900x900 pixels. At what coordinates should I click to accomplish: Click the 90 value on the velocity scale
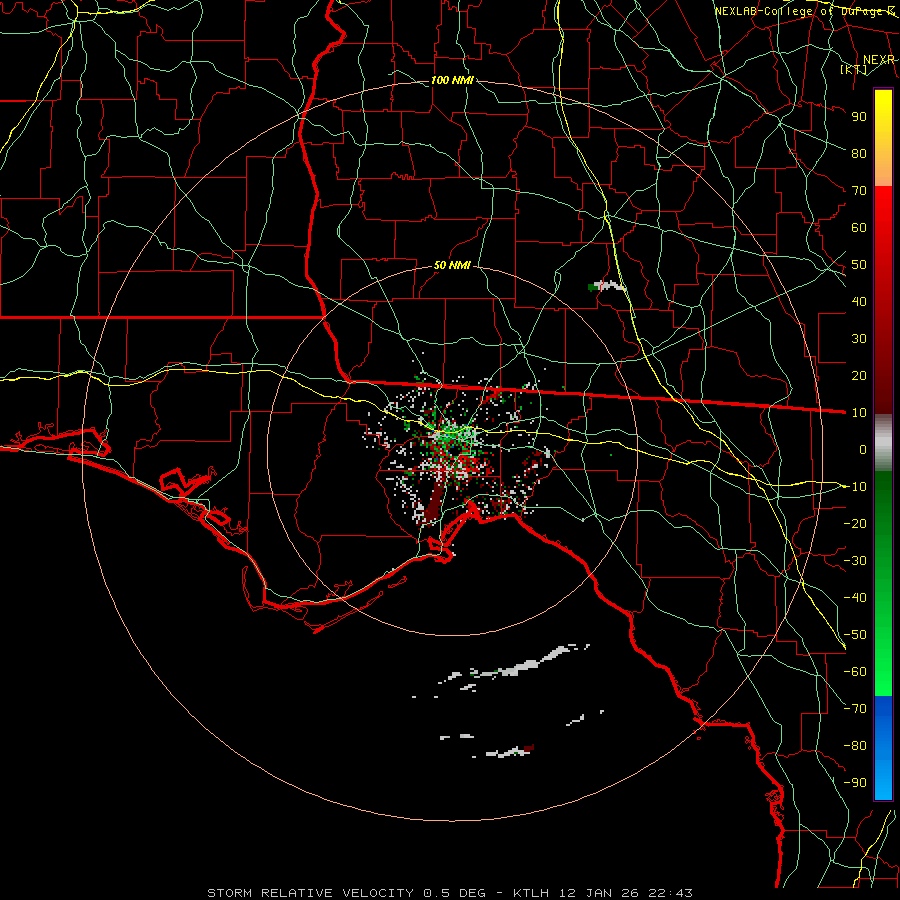[x=859, y=117]
